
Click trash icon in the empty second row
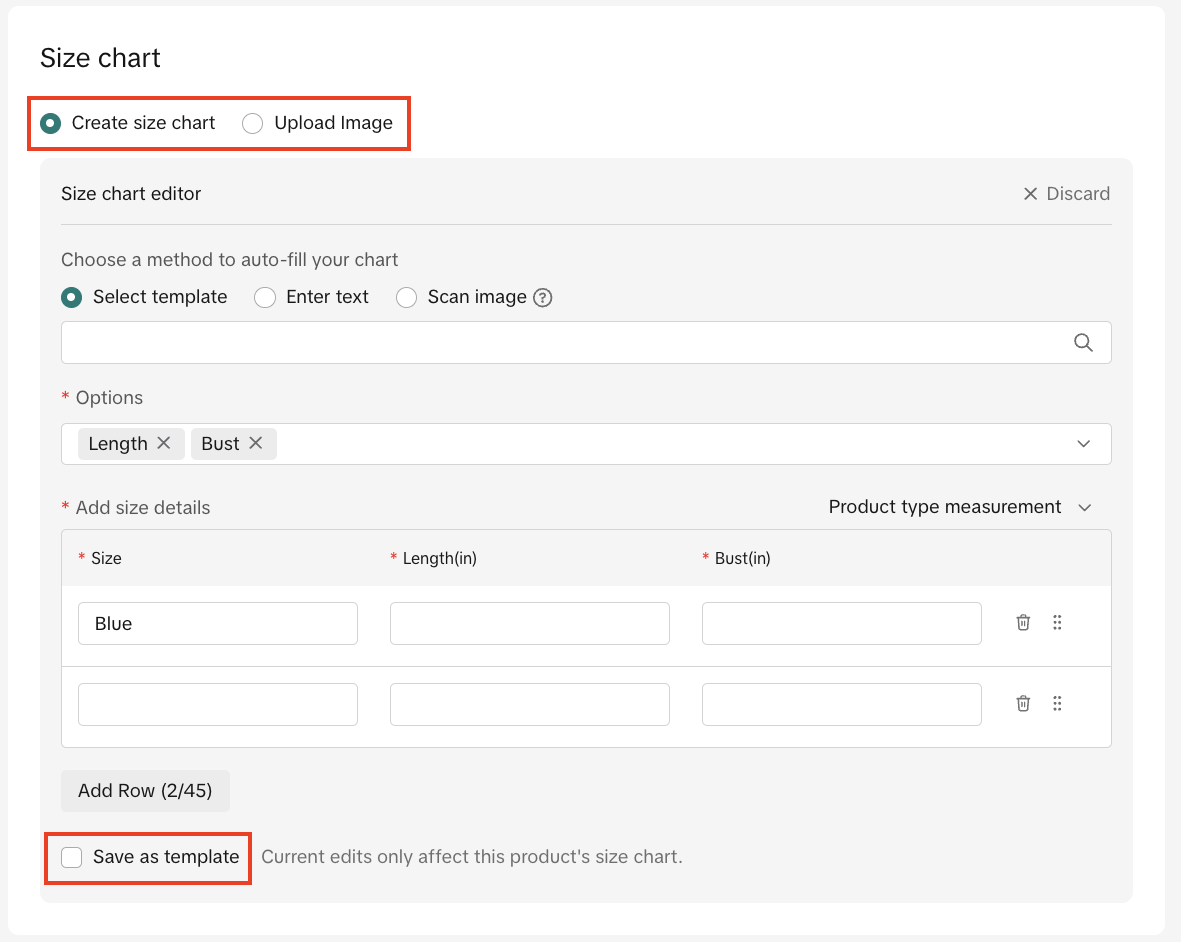1023,704
